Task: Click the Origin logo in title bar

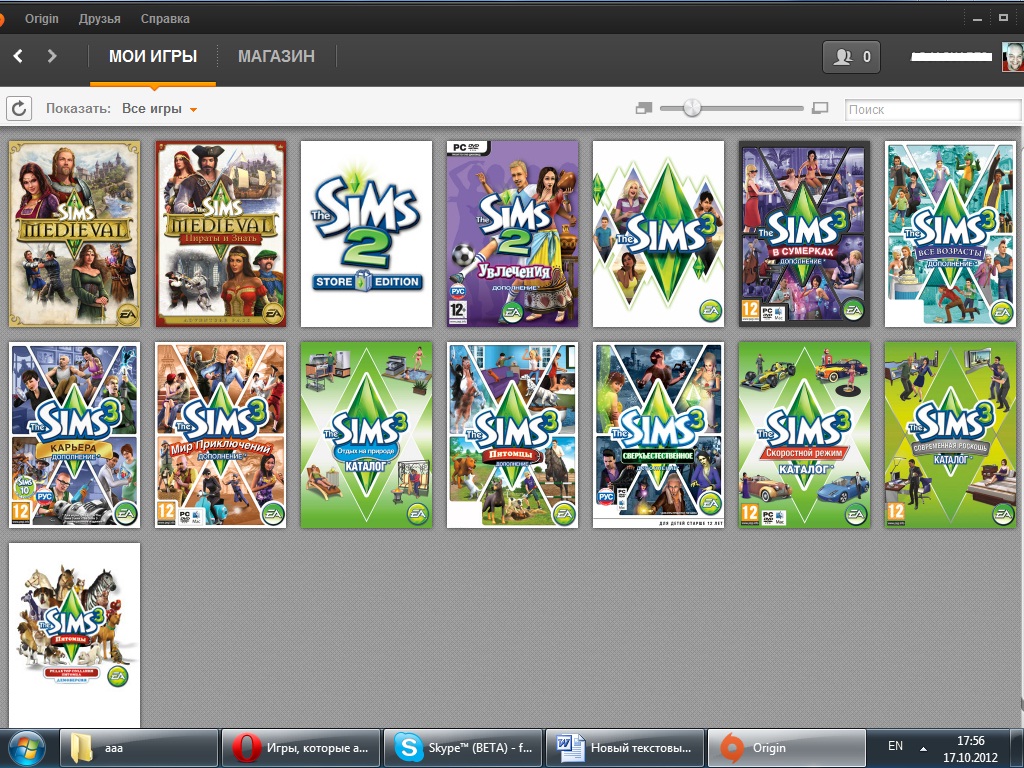Action: click(x=2, y=18)
